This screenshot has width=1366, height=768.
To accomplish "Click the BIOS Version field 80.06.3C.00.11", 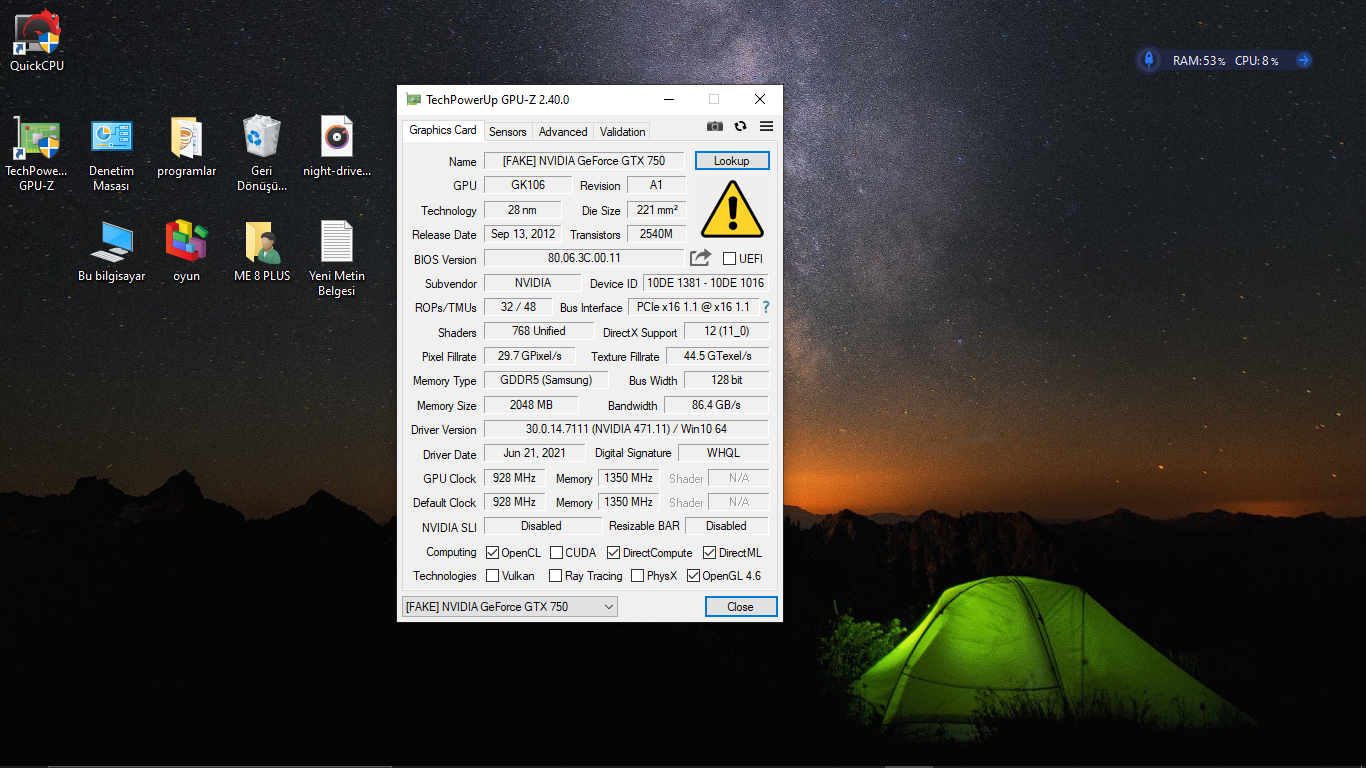I will tap(584, 258).
